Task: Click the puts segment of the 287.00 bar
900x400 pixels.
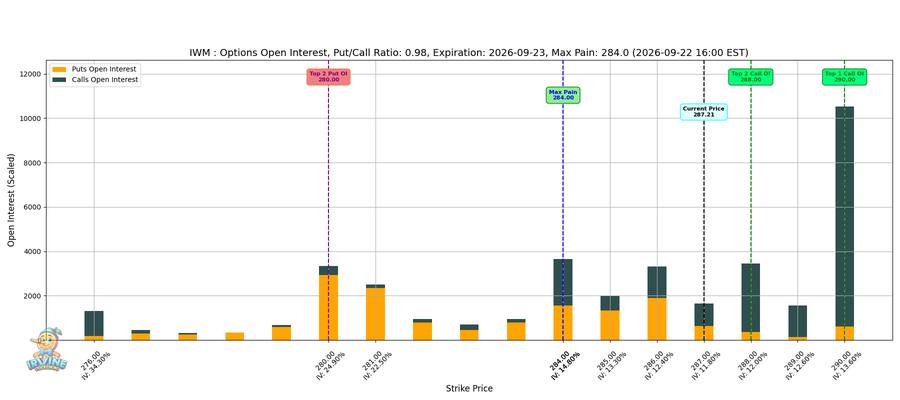Action: pos(704,333)
